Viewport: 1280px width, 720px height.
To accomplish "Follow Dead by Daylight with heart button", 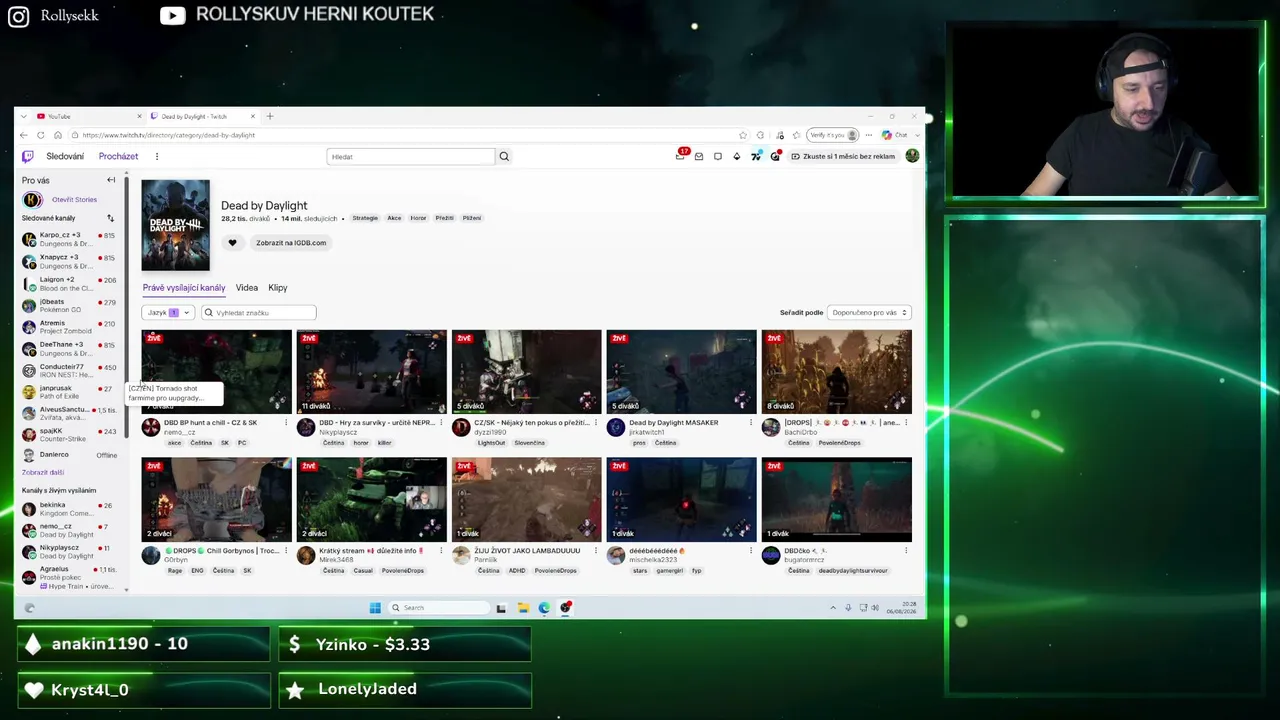I will click(233, 242).
